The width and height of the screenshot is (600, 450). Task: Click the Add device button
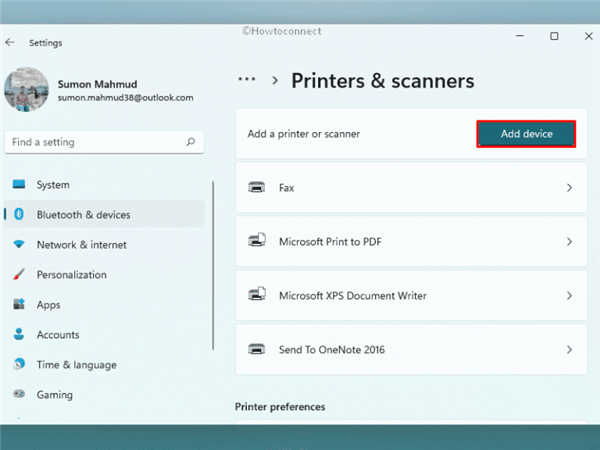[526, 134]
